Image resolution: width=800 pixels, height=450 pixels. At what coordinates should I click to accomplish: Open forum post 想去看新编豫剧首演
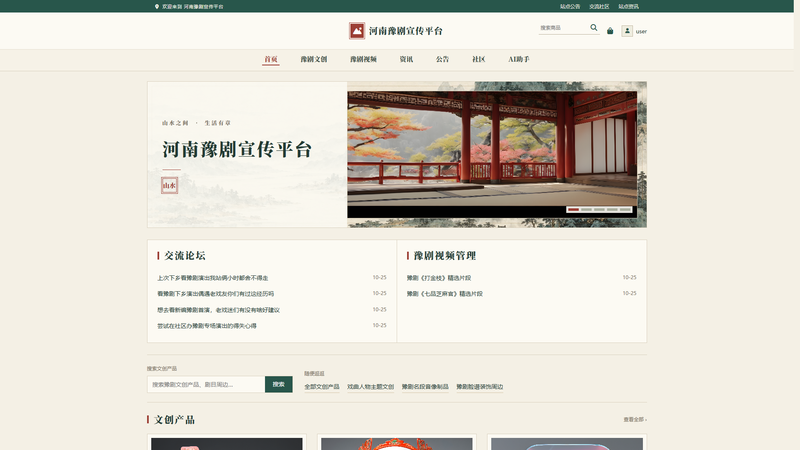point(218,310)
